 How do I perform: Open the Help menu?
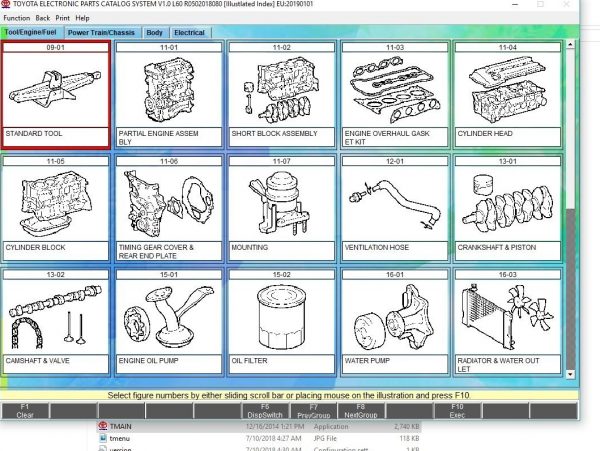pos(82,18)
